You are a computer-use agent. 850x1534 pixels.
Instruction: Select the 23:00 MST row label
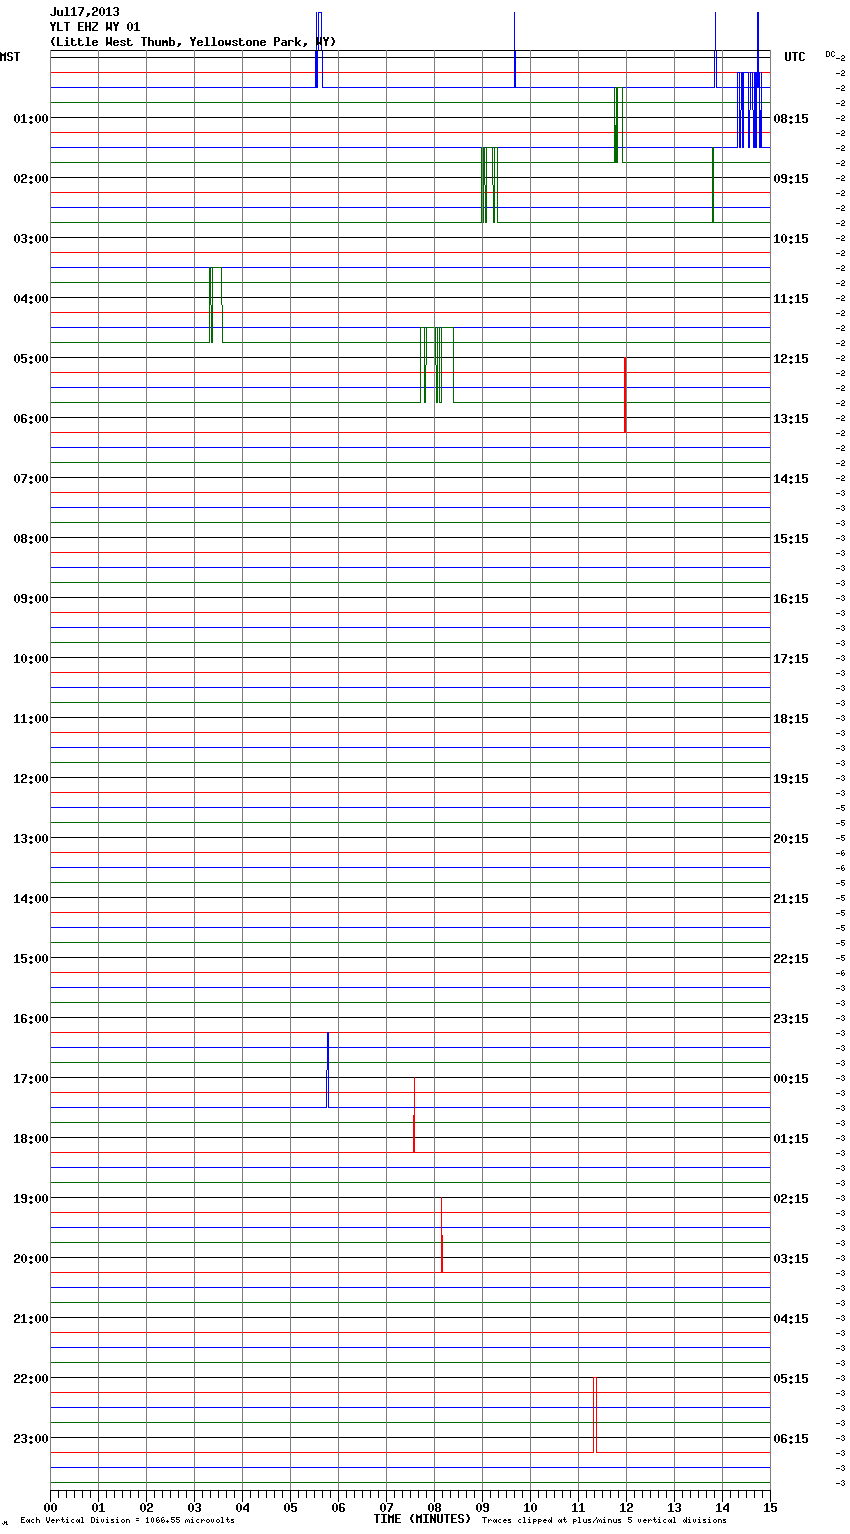click(x=31, y=1438)
